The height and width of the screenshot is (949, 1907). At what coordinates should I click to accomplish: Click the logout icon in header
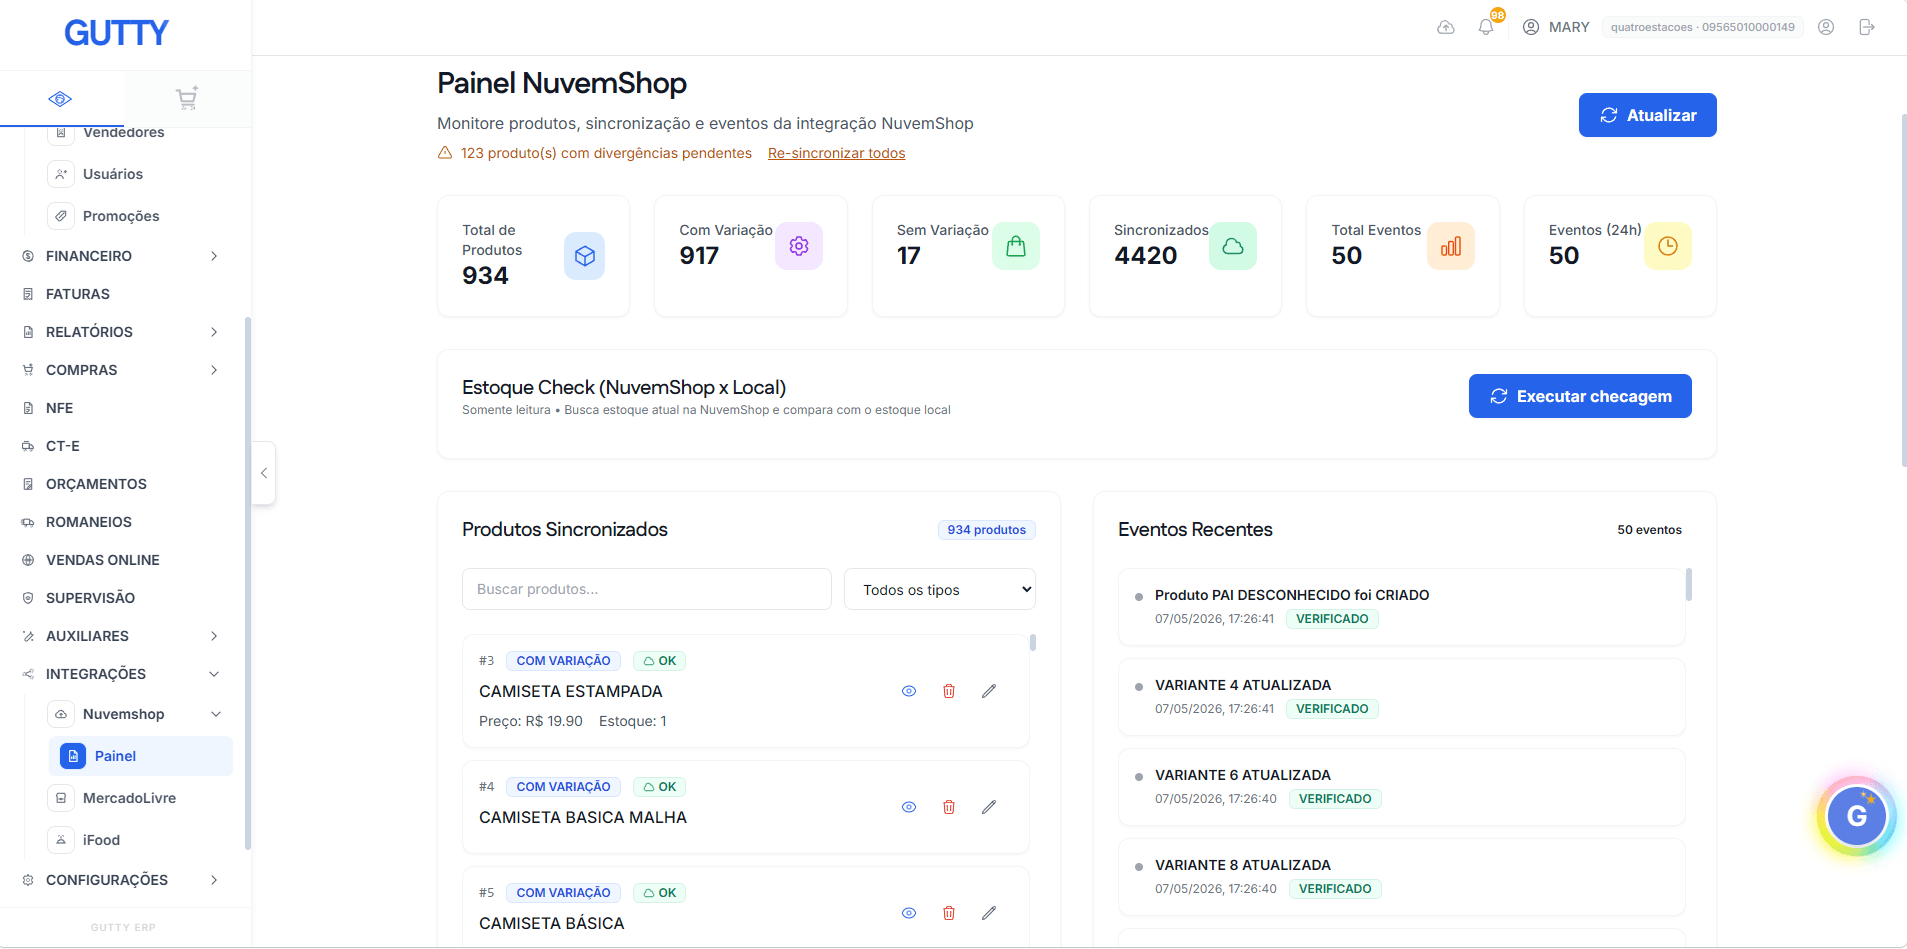pos(1867,27)
